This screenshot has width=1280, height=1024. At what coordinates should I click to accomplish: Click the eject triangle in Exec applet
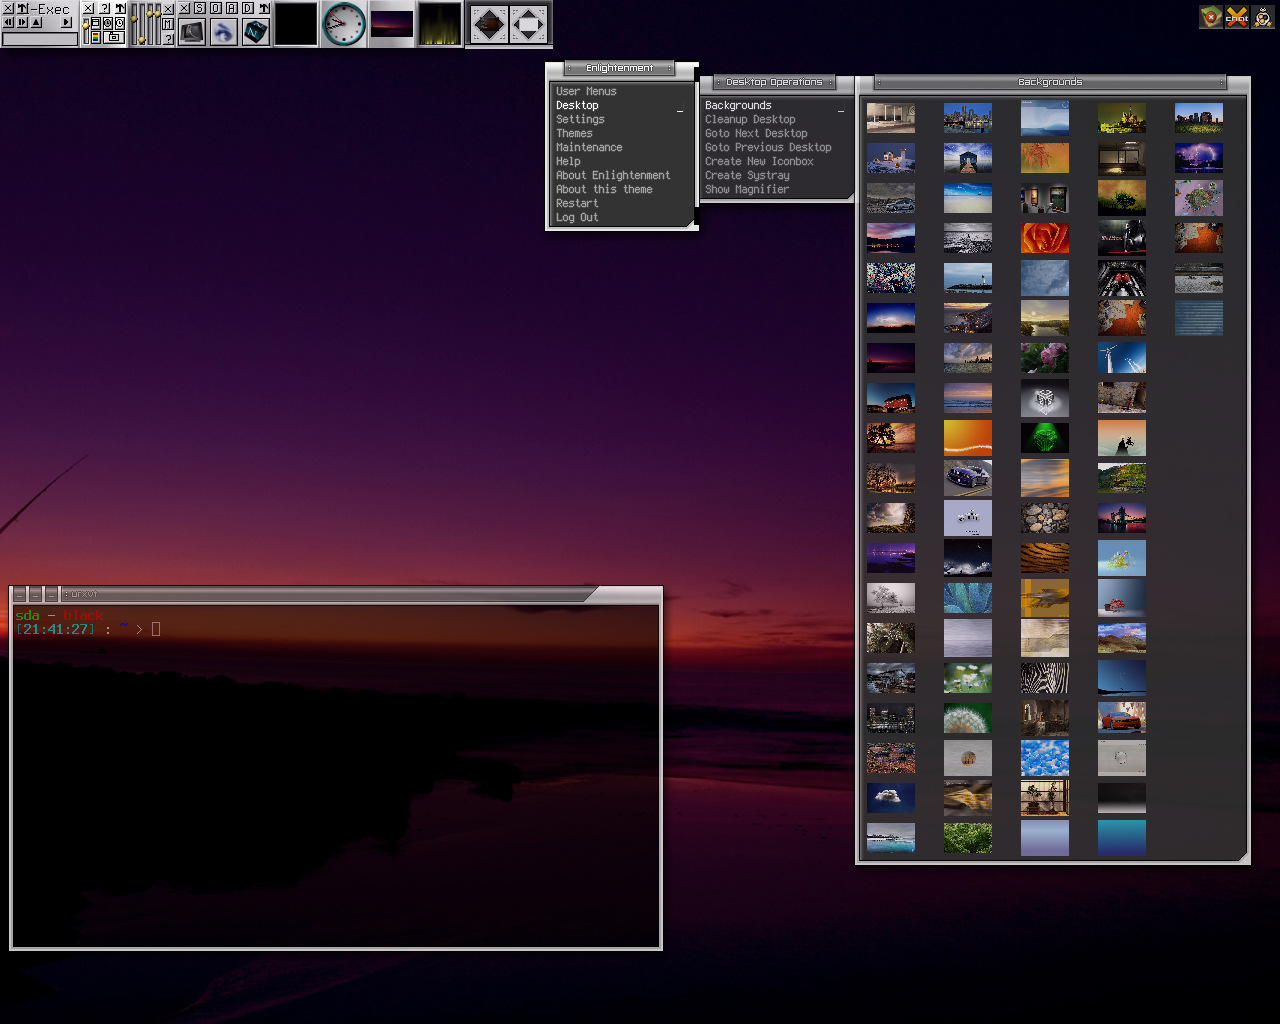[x=36, y=22]
